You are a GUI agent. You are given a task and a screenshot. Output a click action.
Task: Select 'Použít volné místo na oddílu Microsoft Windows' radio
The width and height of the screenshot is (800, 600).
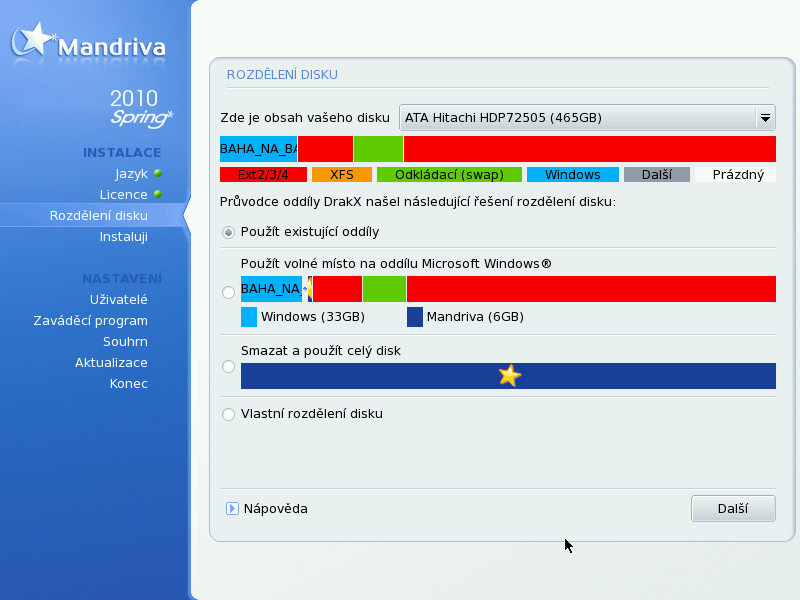(228, 292)
